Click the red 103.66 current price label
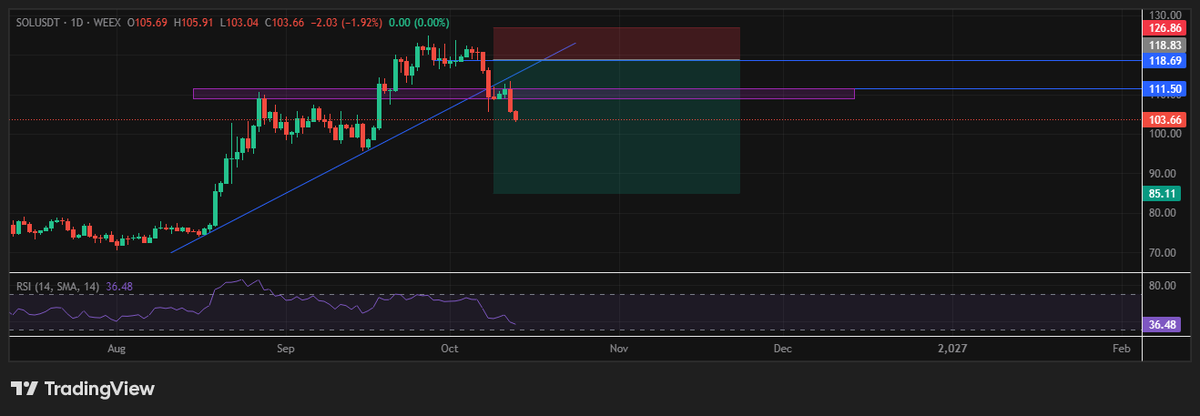 coord(1166,120)
